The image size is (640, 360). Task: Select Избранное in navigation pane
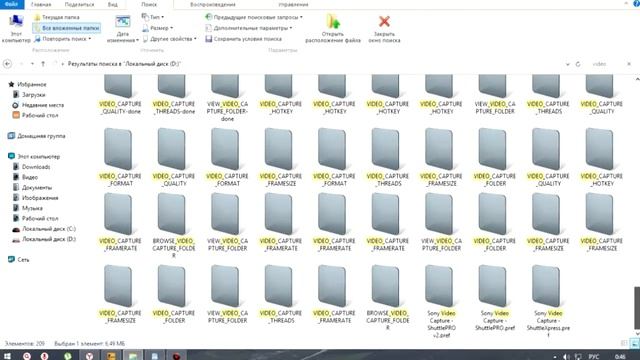[x=28, y=84]
